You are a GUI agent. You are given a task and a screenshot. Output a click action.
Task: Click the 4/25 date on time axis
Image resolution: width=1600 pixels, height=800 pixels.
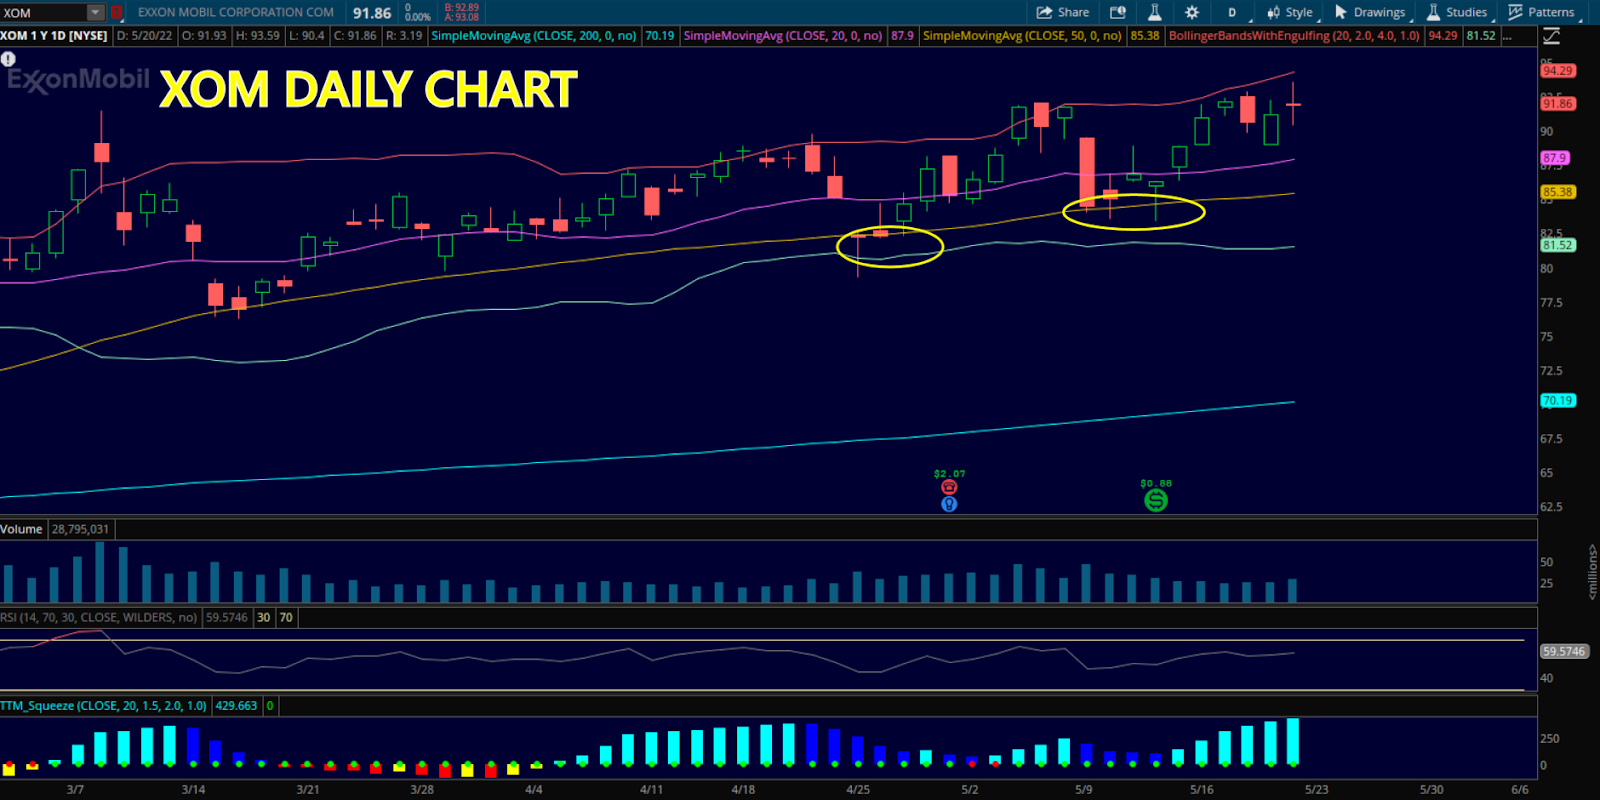[858, 790]
